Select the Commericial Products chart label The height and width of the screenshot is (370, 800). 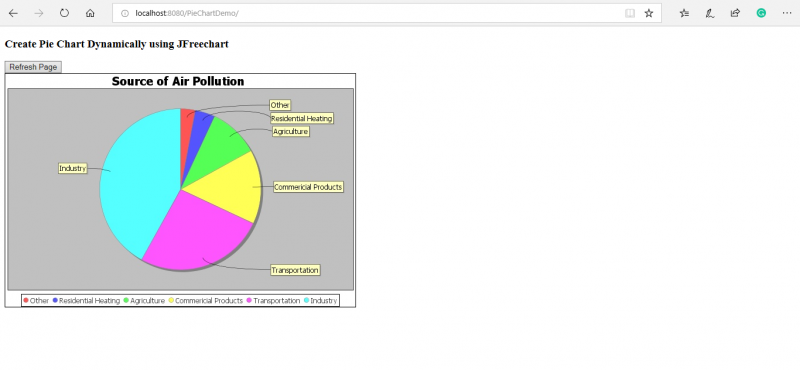(x=308, y=187)
